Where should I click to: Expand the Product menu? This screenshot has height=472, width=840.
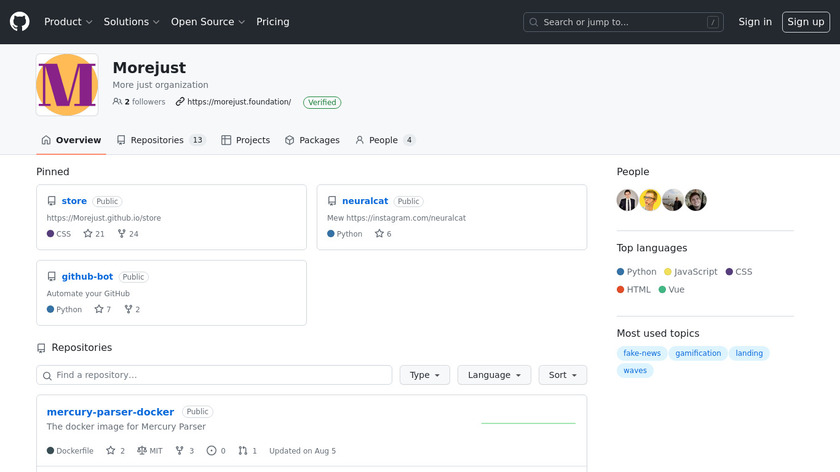coord(68,22)
